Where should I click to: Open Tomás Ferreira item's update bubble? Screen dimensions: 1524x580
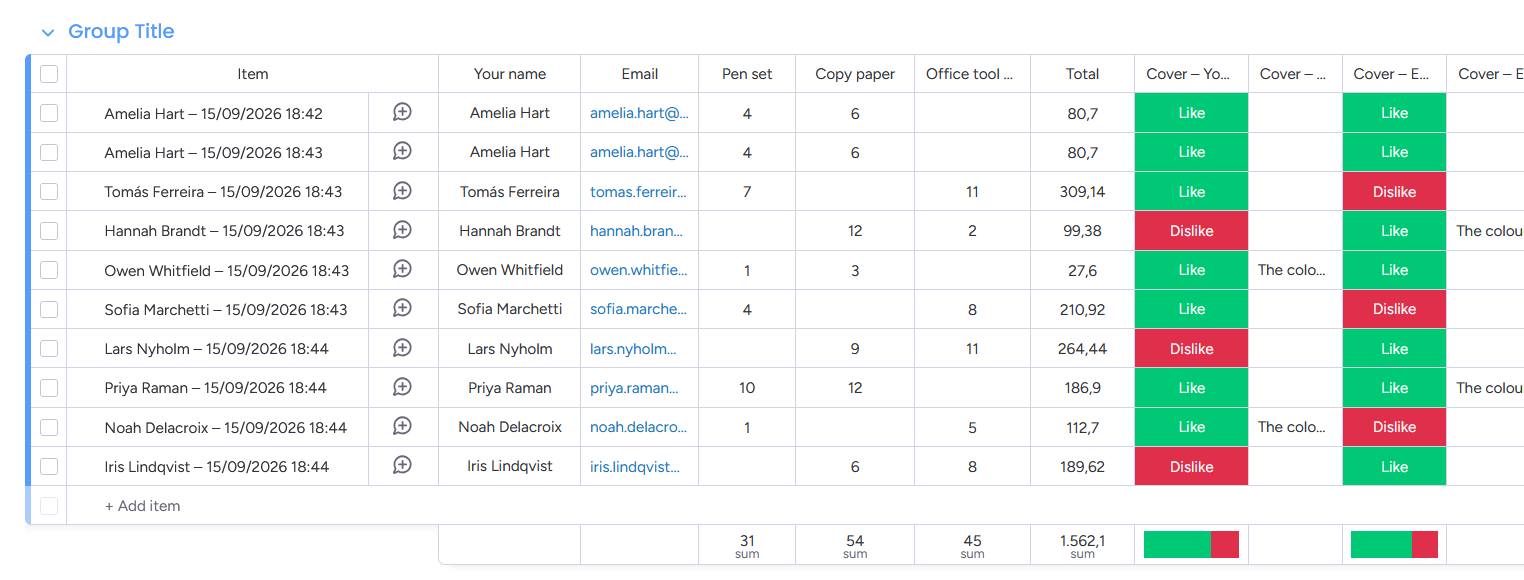point(402,191)
